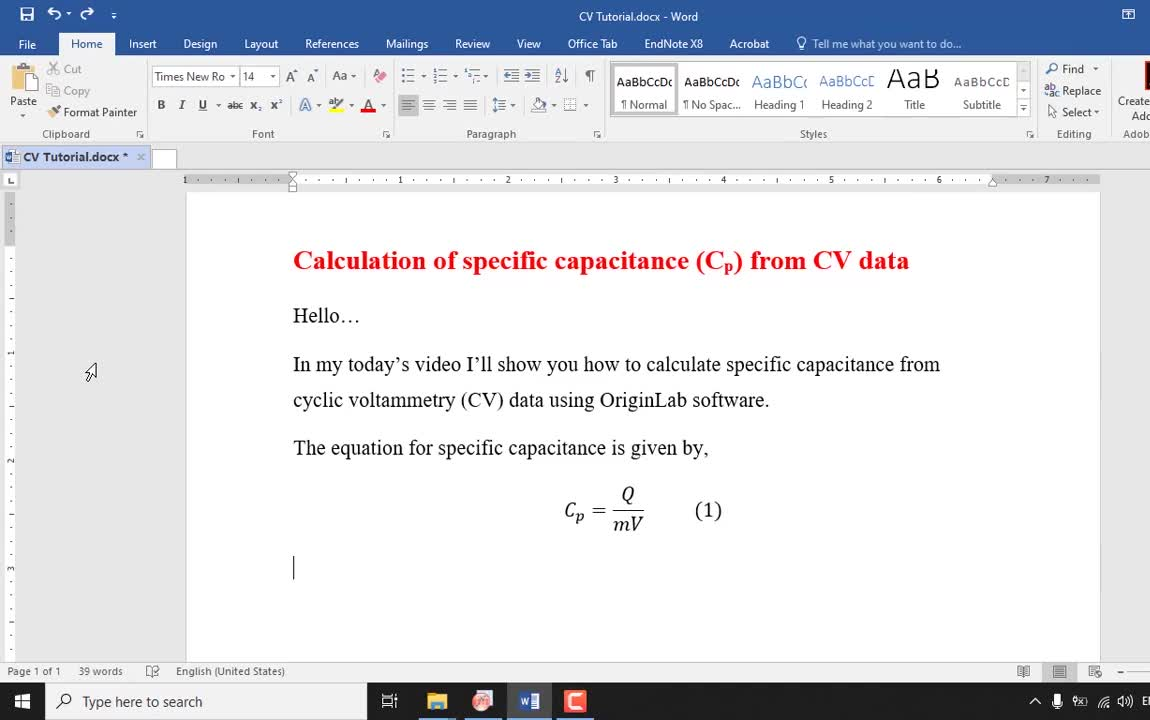
Task: Apply subscript formatting
Action: [255, 105]
